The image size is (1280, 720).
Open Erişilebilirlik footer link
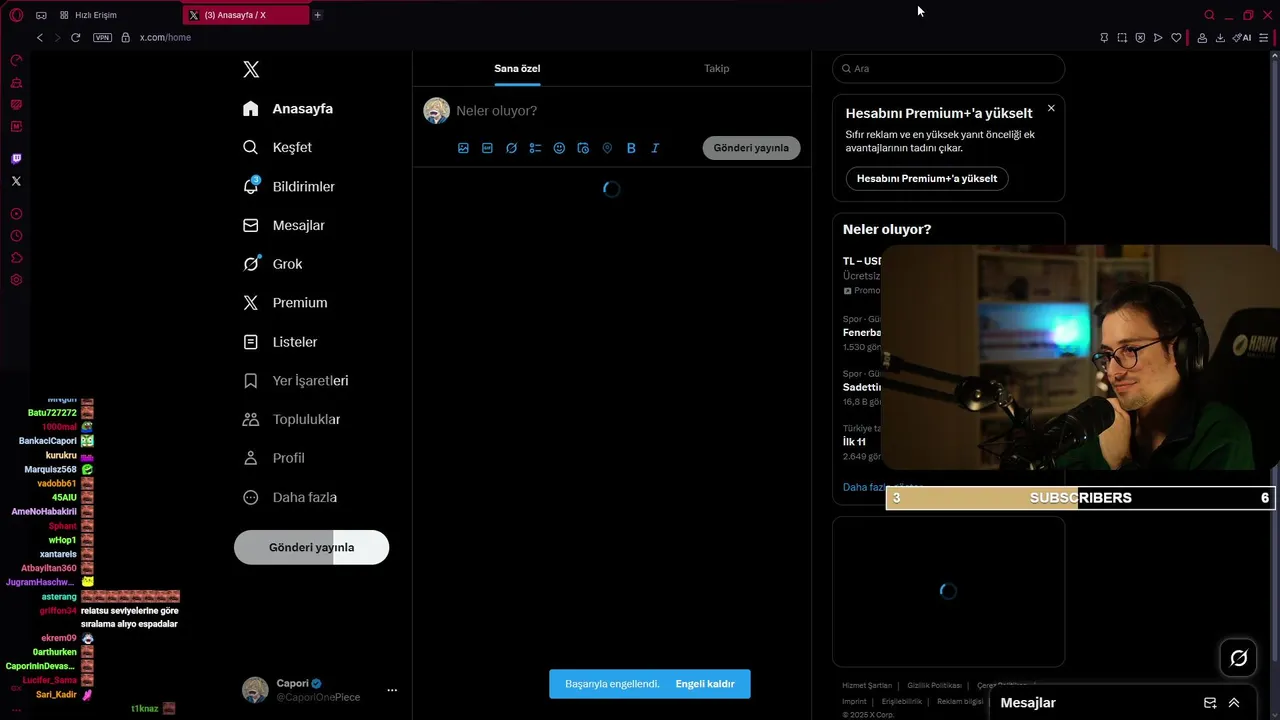902,701
